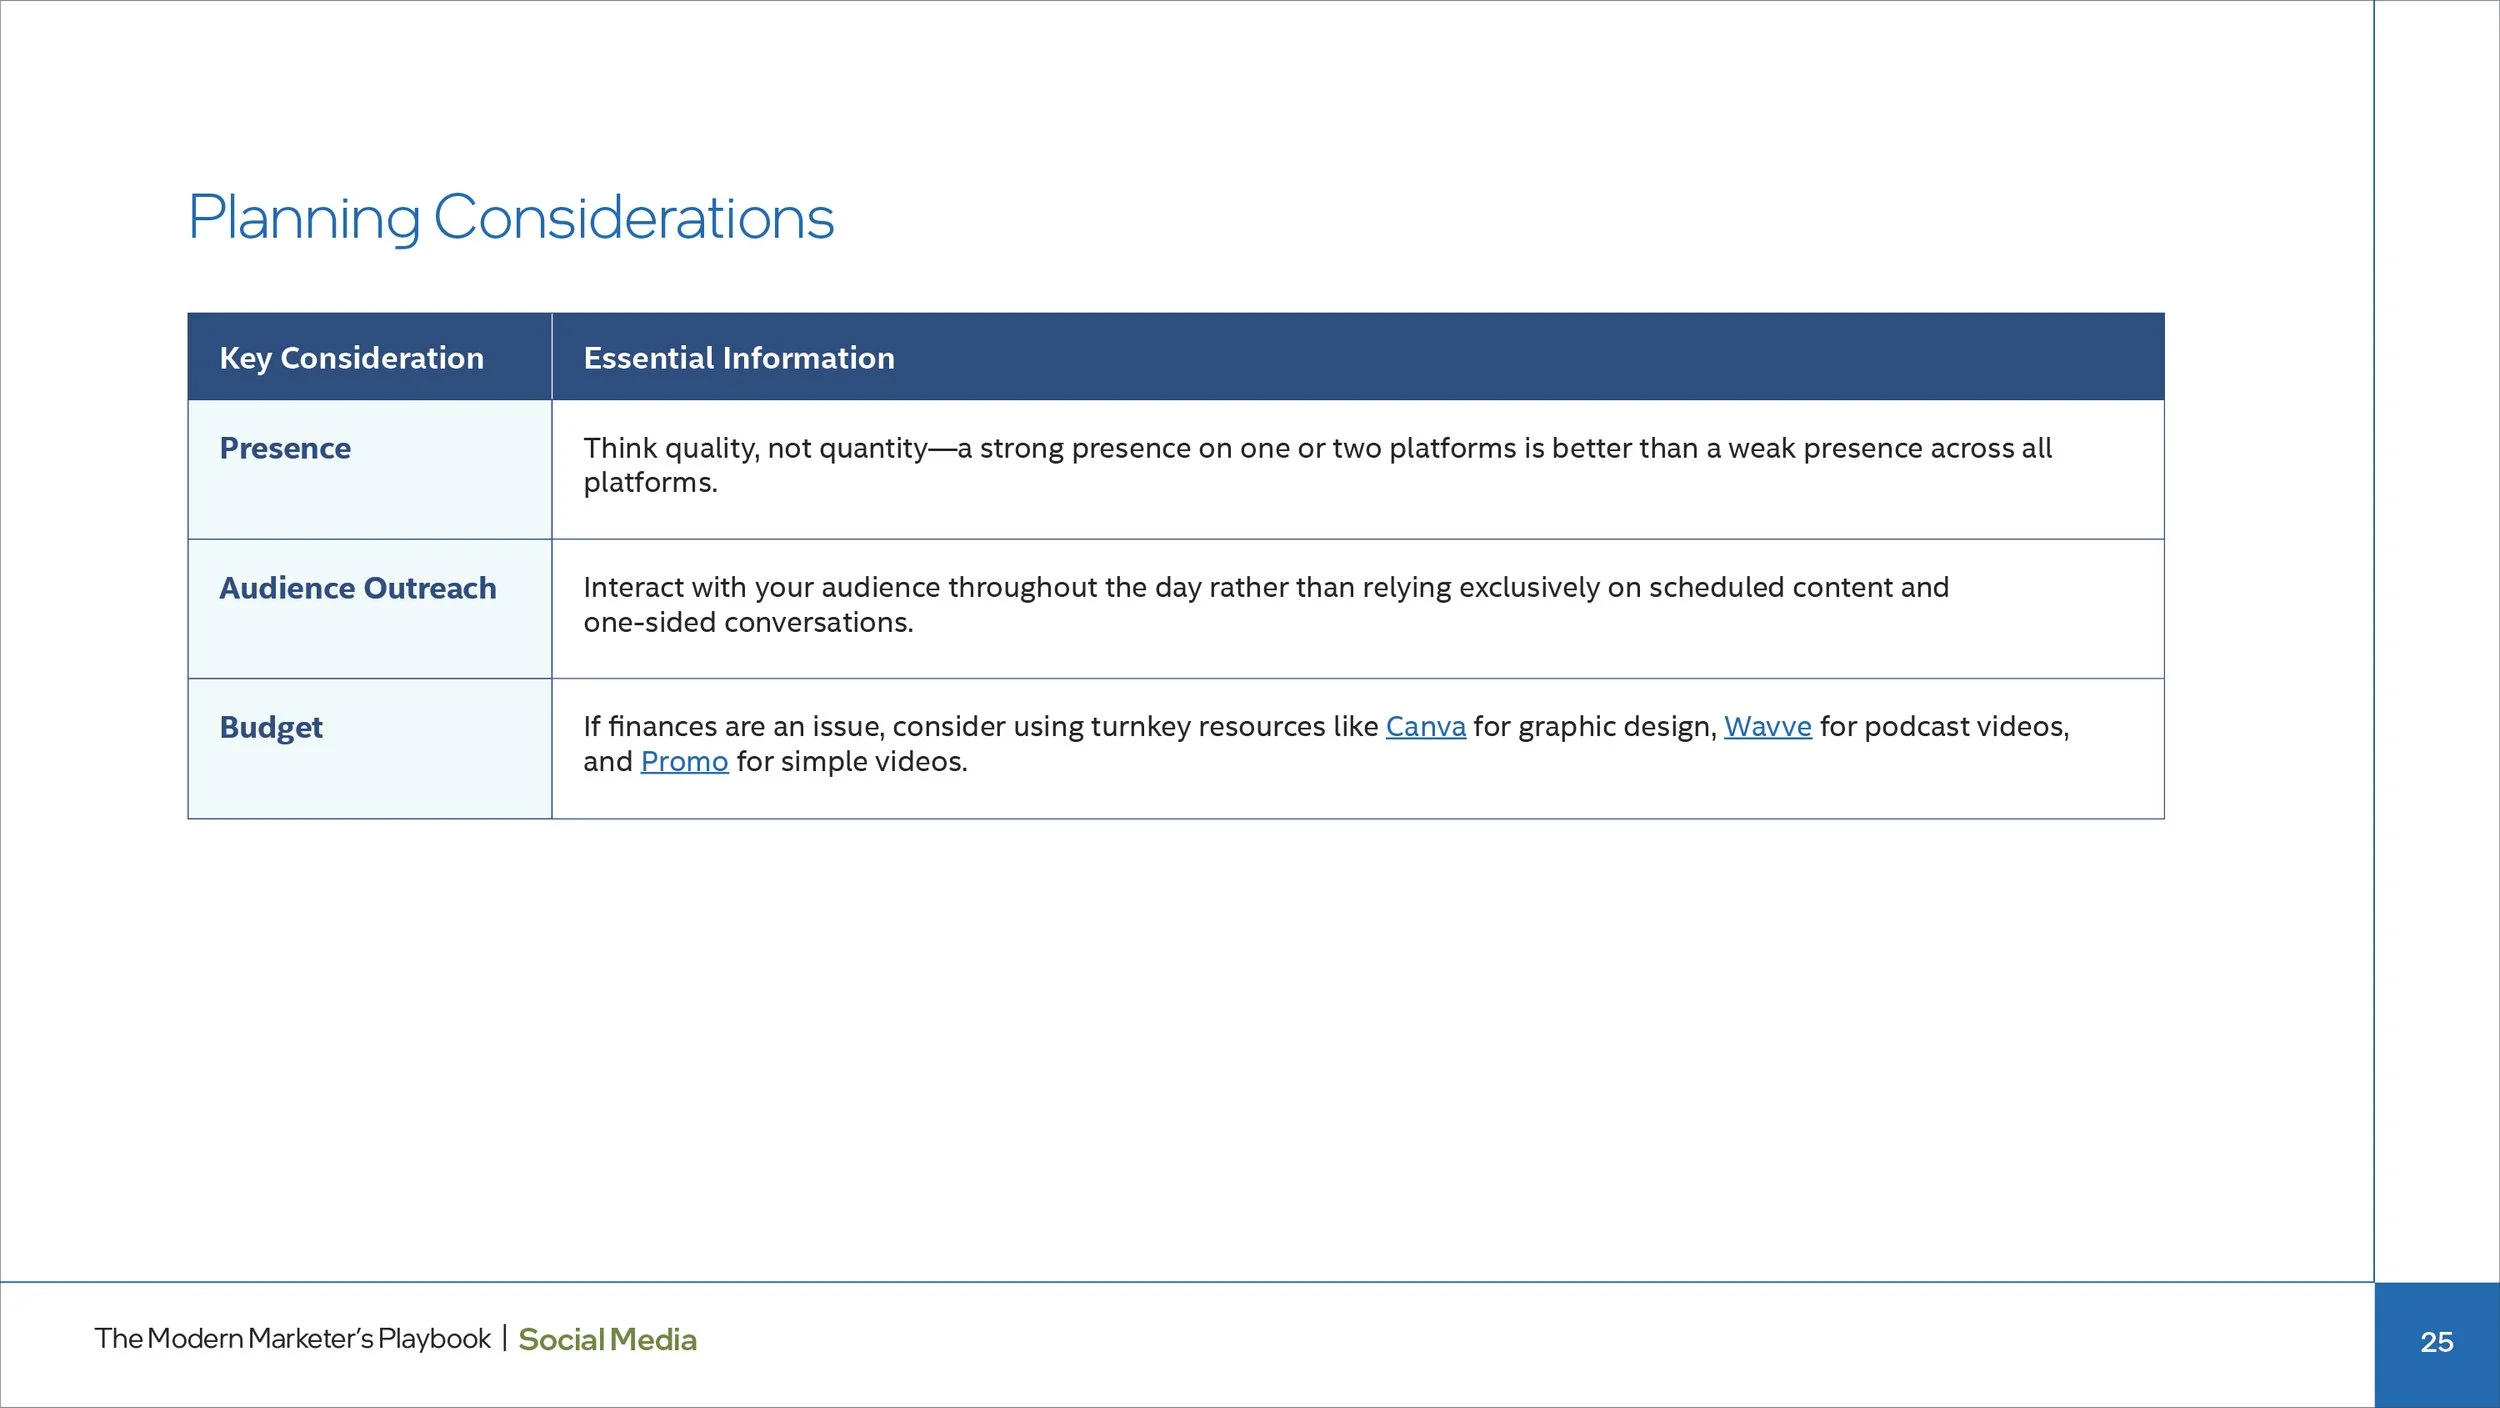This screenshot has width=2500, height=1408.
Task: Open the Promo hyperlink
Action: point(684,762)
